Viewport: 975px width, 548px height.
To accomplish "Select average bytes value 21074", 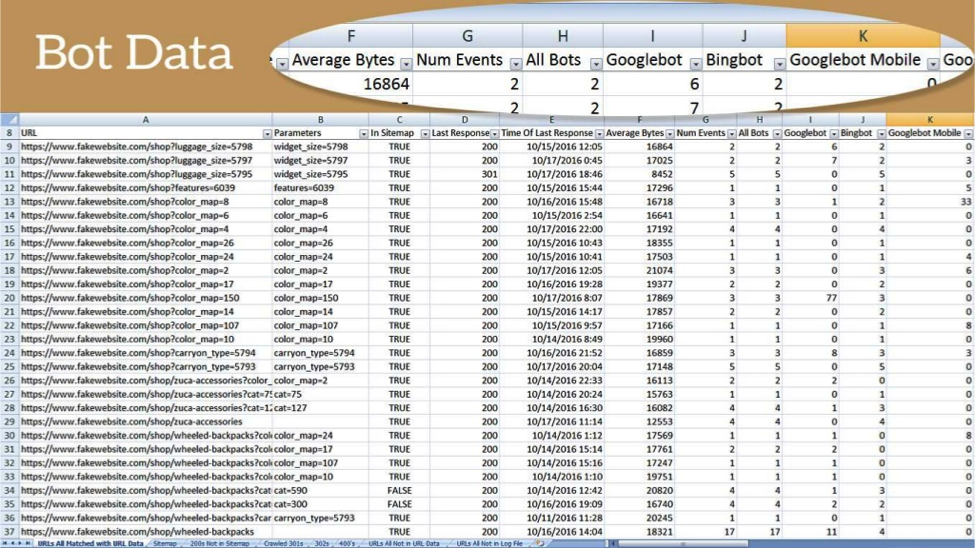I will pyautogui.click(x=639, y=271).
